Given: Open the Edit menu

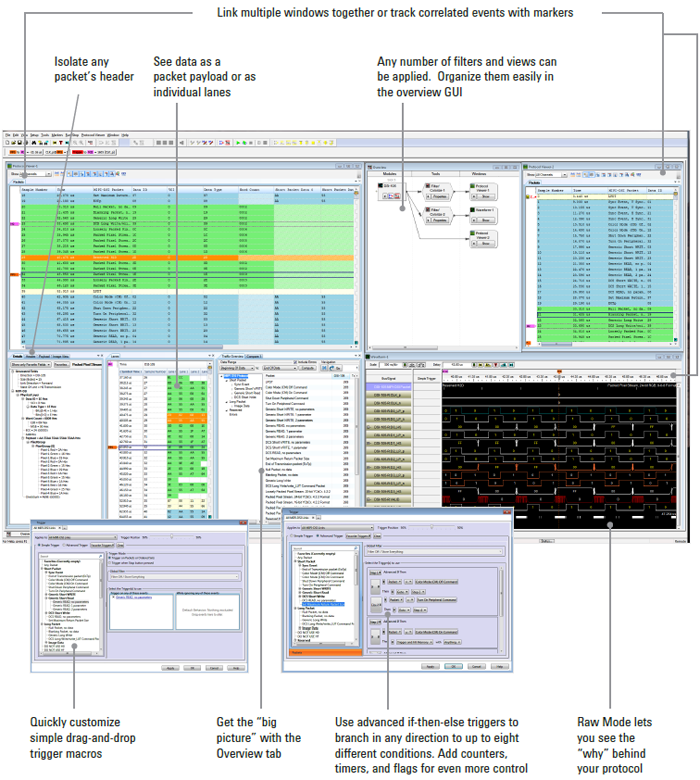Looking at the screenshot, I should (x=16, y=135).
